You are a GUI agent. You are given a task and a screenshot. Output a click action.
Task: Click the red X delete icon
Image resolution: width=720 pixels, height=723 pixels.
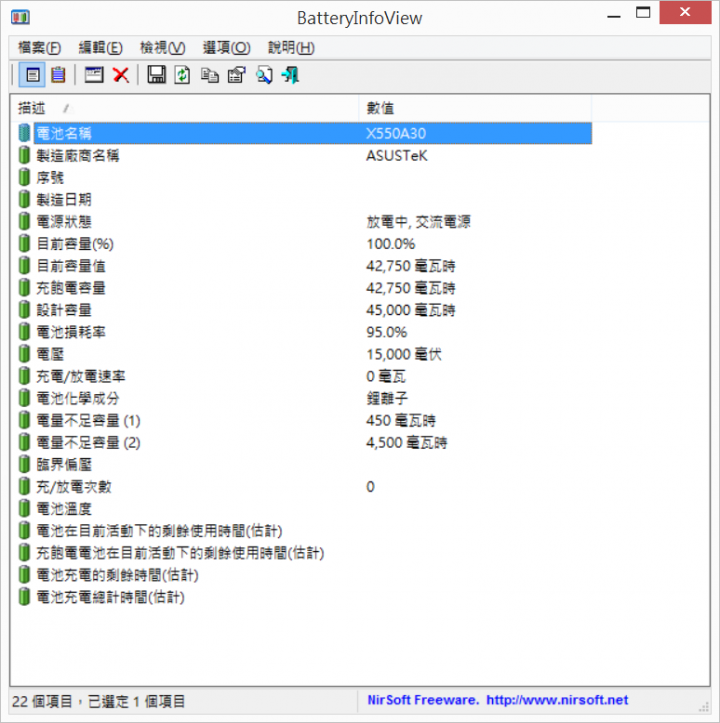click(121, 75)
